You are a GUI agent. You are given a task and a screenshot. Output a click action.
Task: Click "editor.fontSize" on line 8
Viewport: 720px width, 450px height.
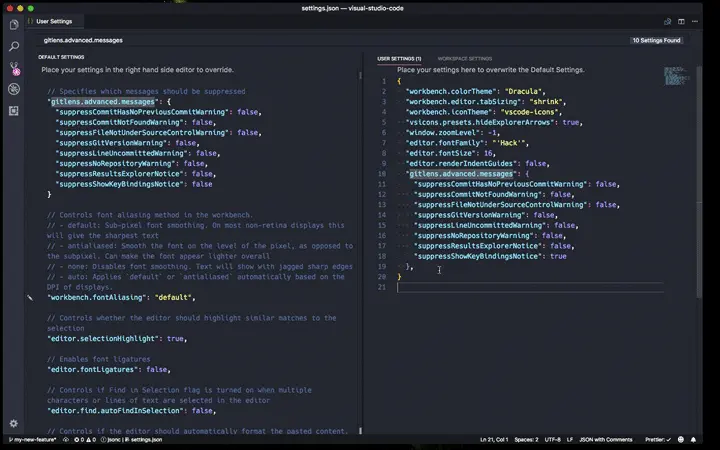click(440, 153)
